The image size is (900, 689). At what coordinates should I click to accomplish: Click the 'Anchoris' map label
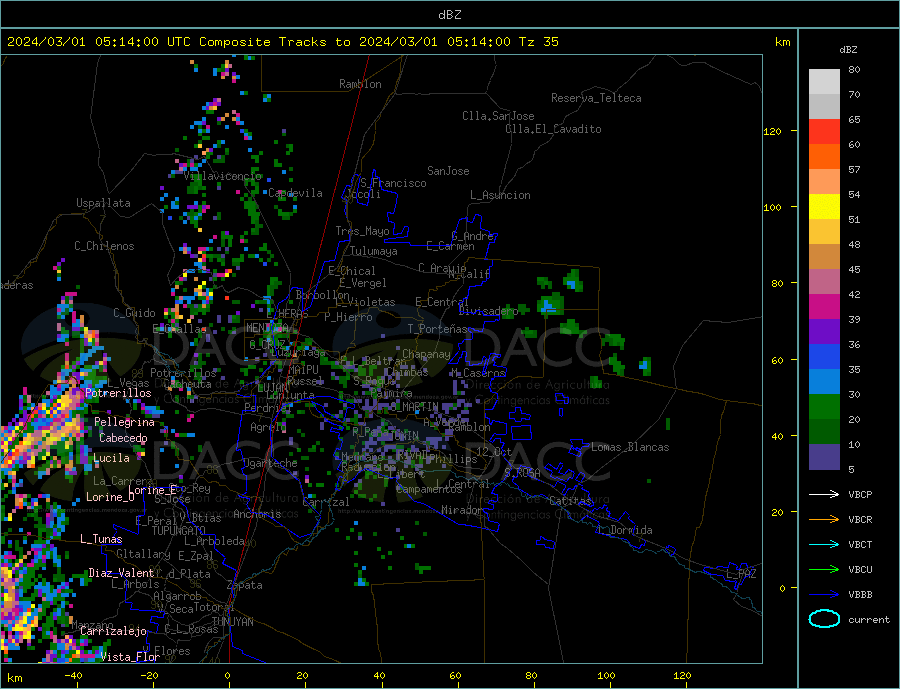[x=257, y=514]
